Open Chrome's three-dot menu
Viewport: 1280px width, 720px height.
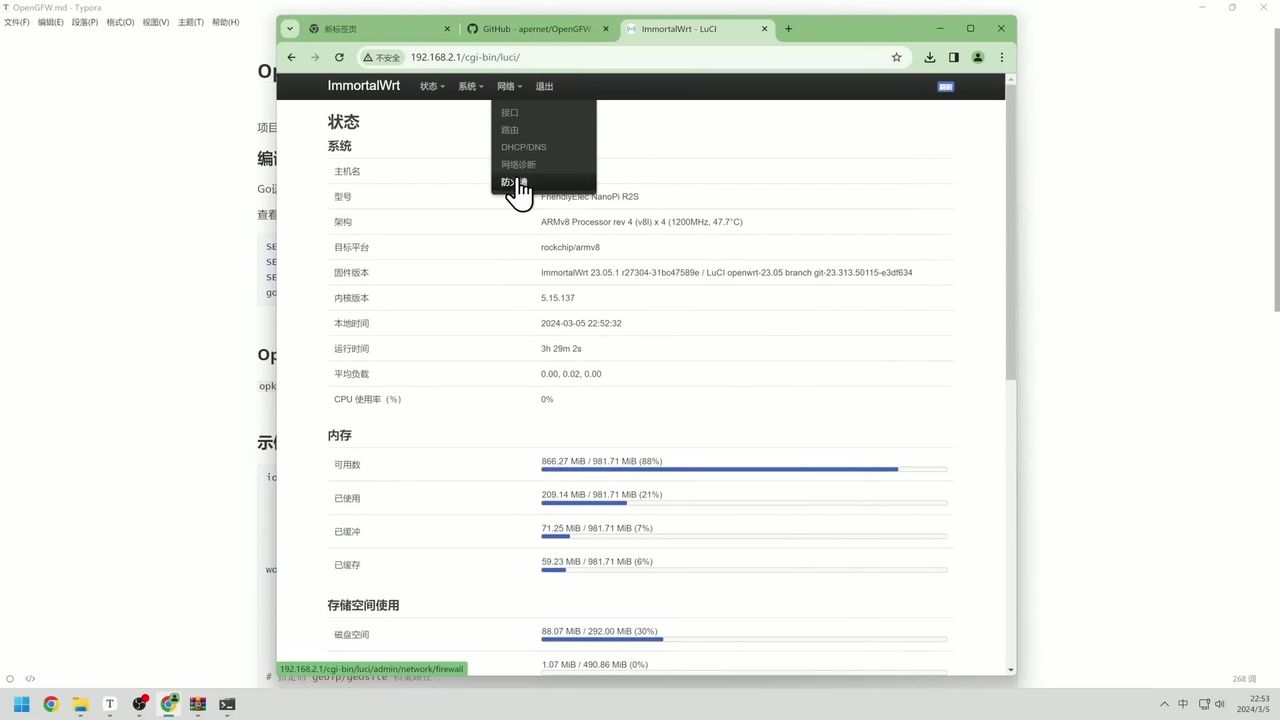[1001, 57]
